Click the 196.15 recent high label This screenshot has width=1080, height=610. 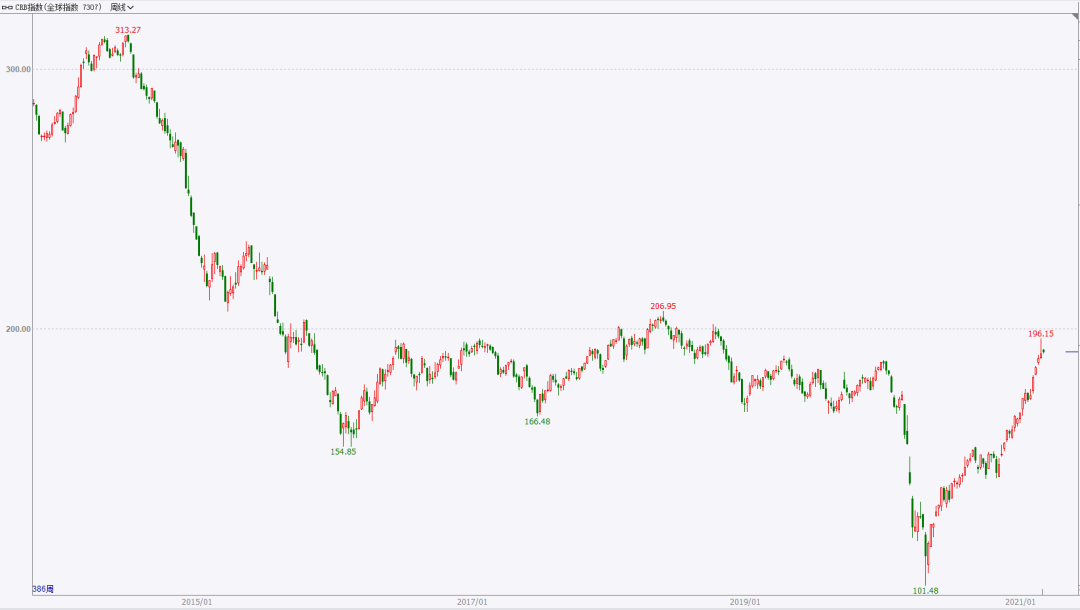pyautogui.click(x=1040, y=333)
